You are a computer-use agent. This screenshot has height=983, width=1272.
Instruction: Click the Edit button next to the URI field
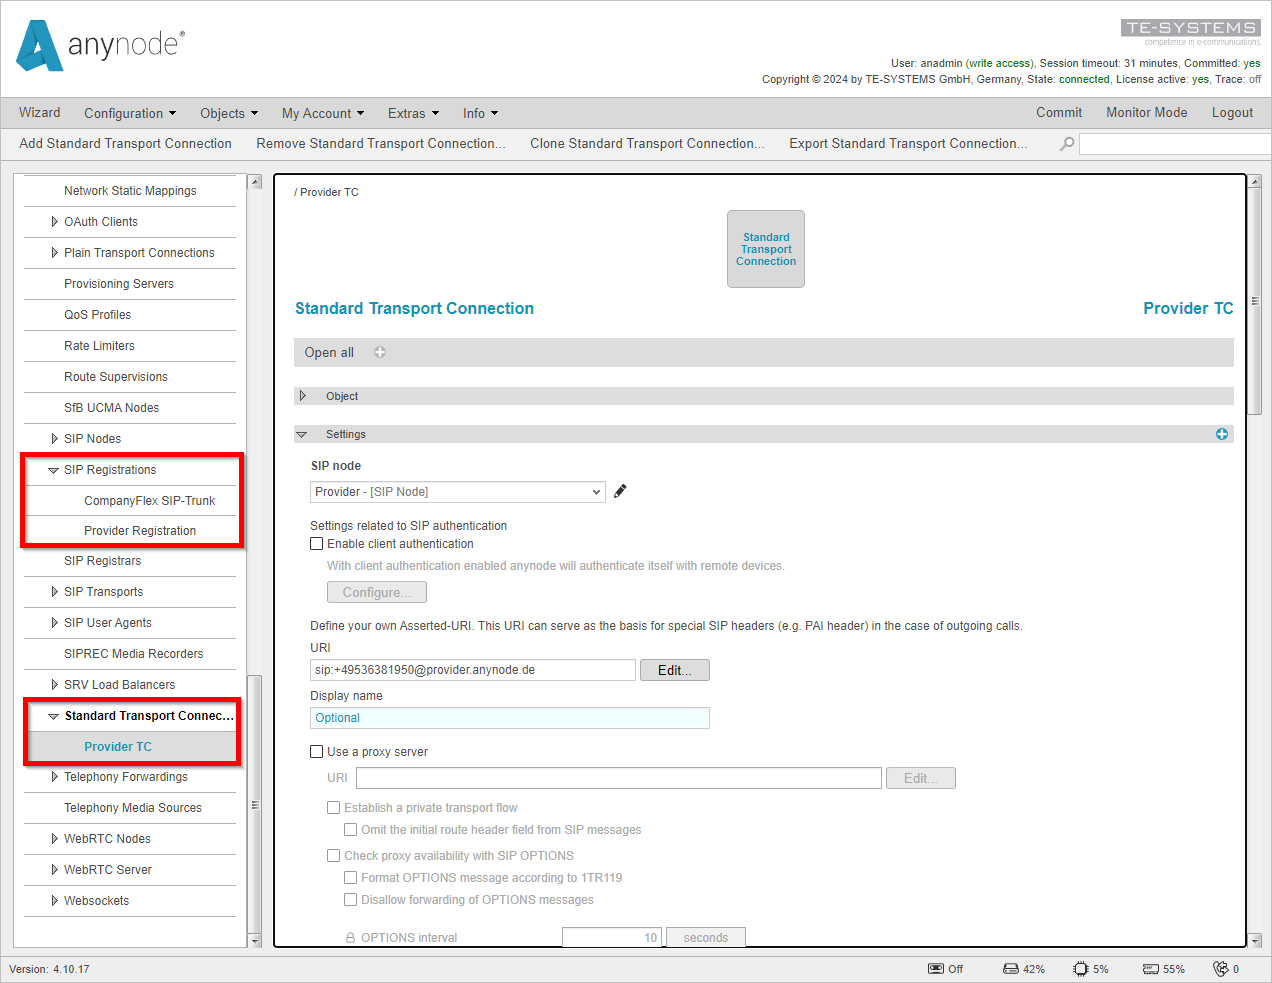[674, 669]
